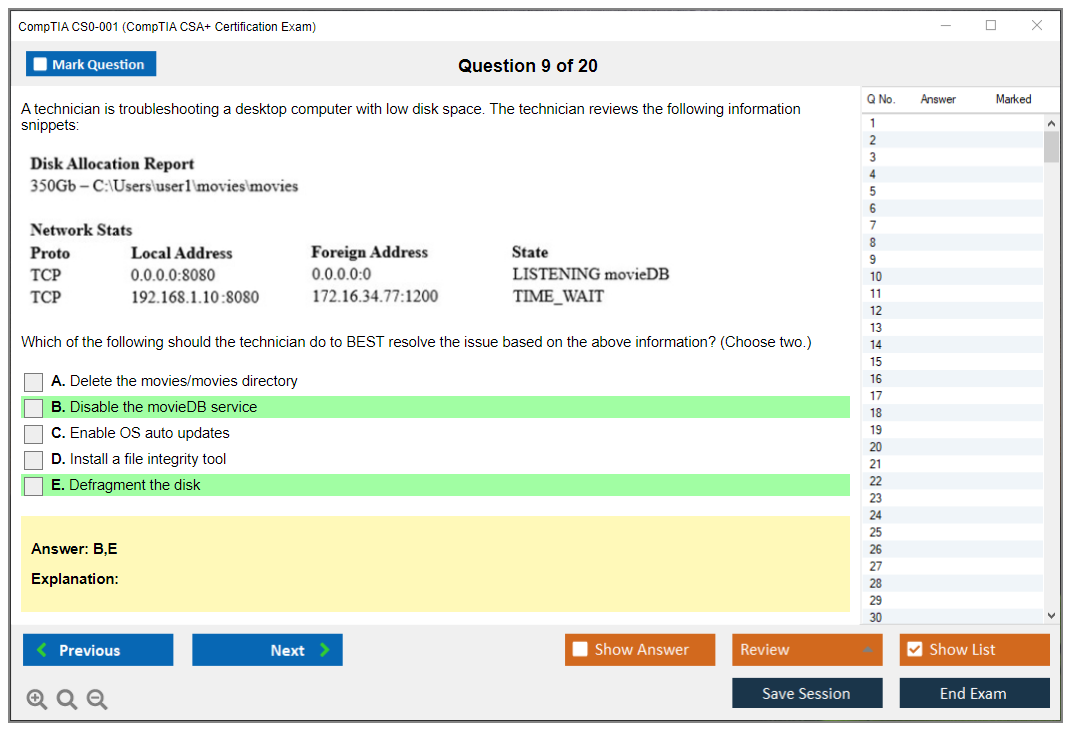Enable the Show Answer option
Viewport: 1075px width, 735px height.
tap(581, 650)
